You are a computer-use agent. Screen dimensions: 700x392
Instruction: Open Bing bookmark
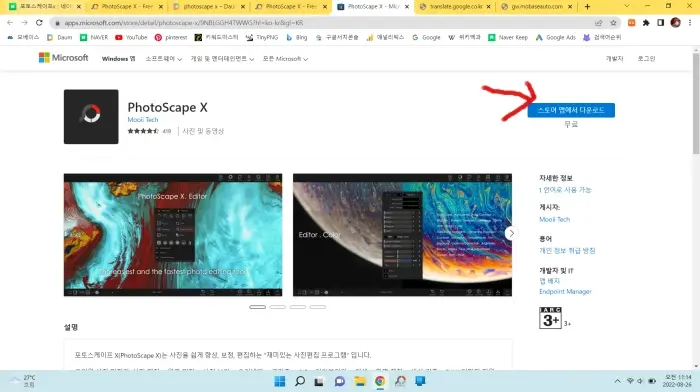pyautogui.click(x=297, y=38)
